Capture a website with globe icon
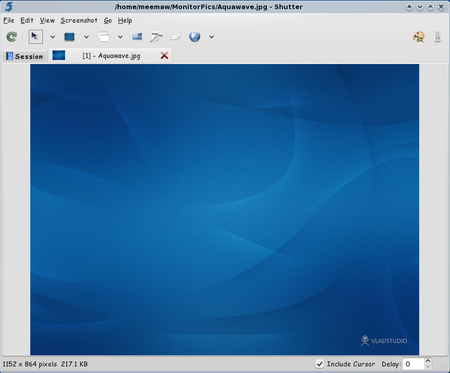This screenshot has height=373, width=450. 195,37
